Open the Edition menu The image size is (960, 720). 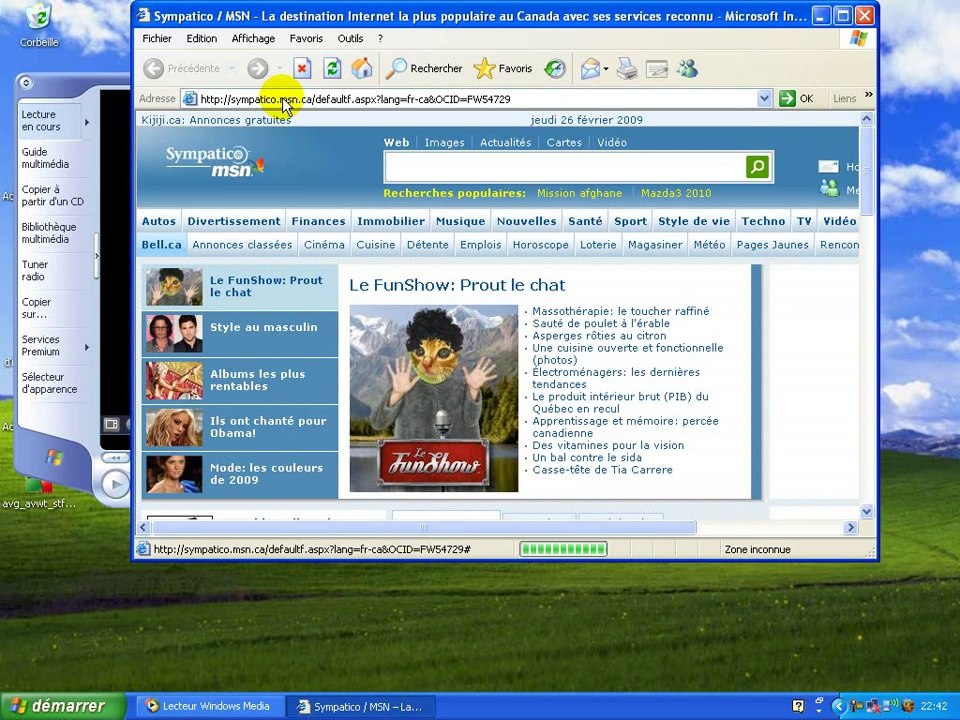click(x=201, y=39)
